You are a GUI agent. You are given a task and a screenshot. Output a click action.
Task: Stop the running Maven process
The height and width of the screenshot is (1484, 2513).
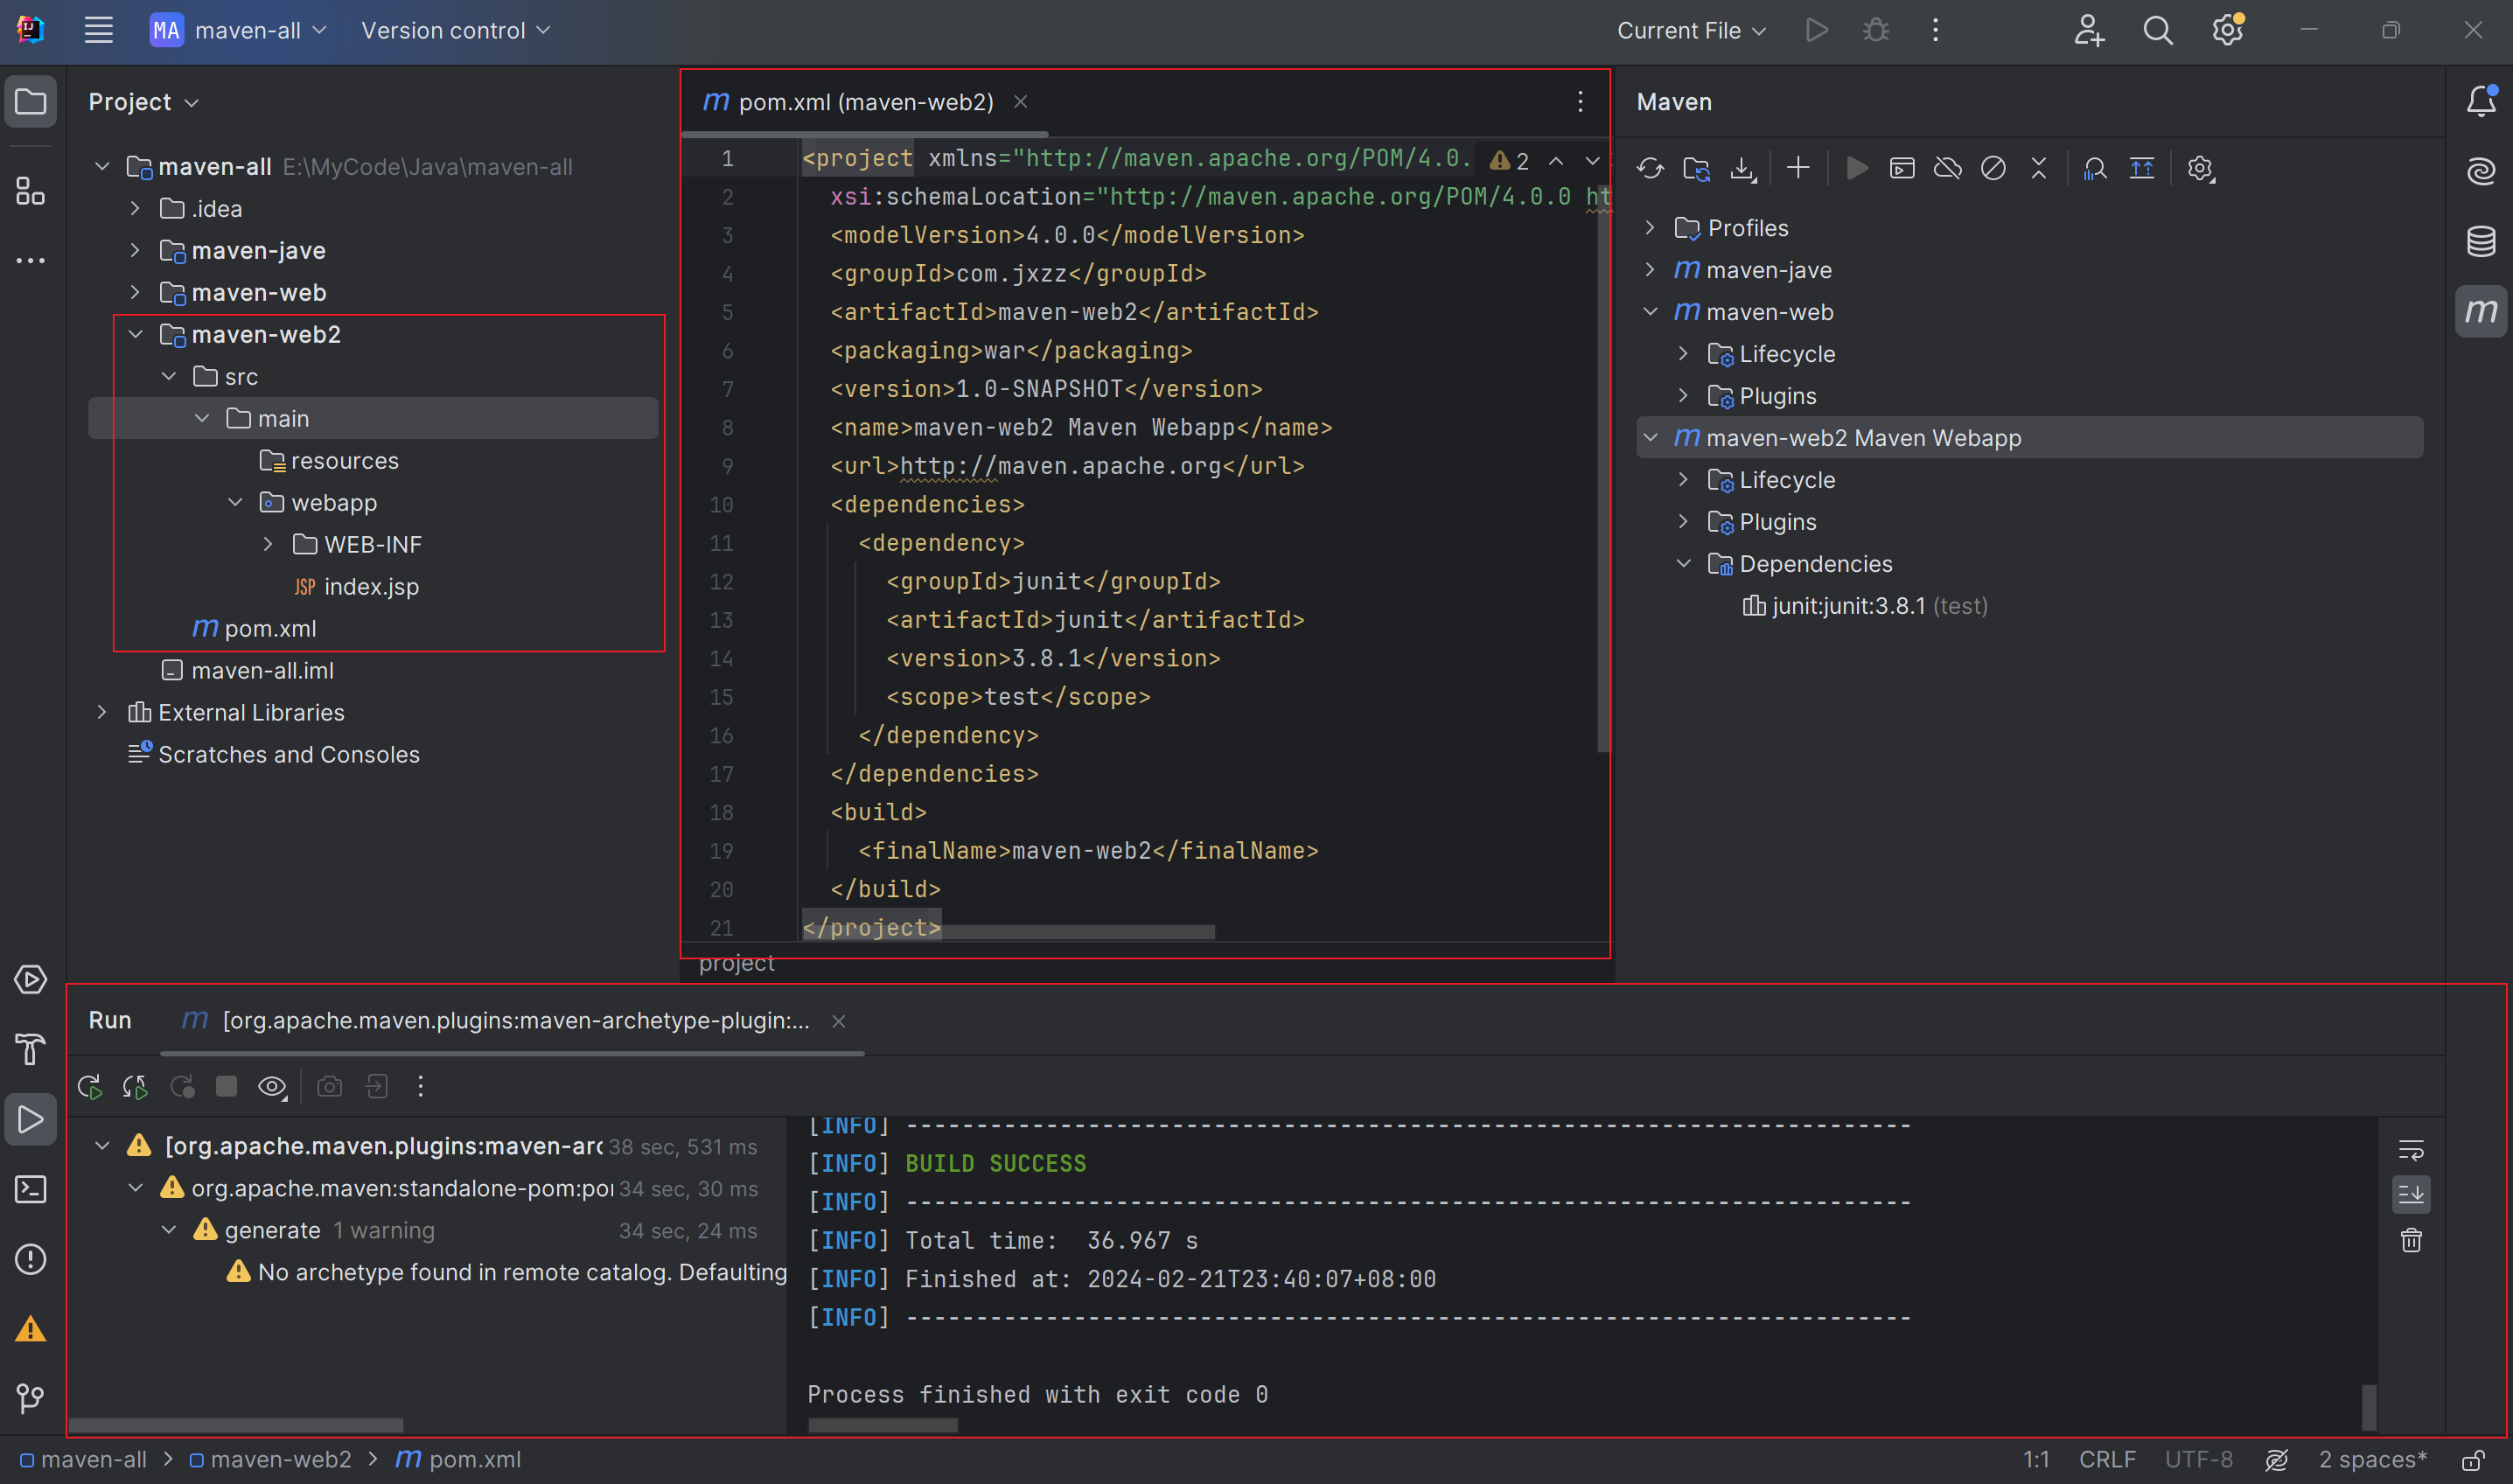227,1087
